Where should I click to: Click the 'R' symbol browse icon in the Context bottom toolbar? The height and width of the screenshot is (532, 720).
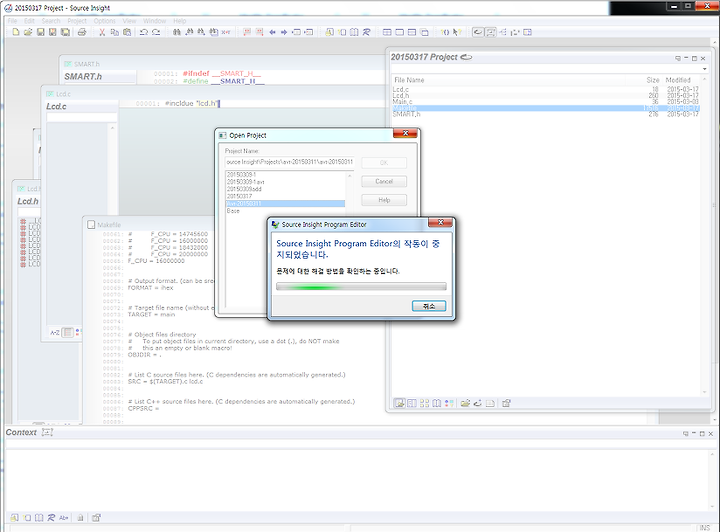(51, 518)
